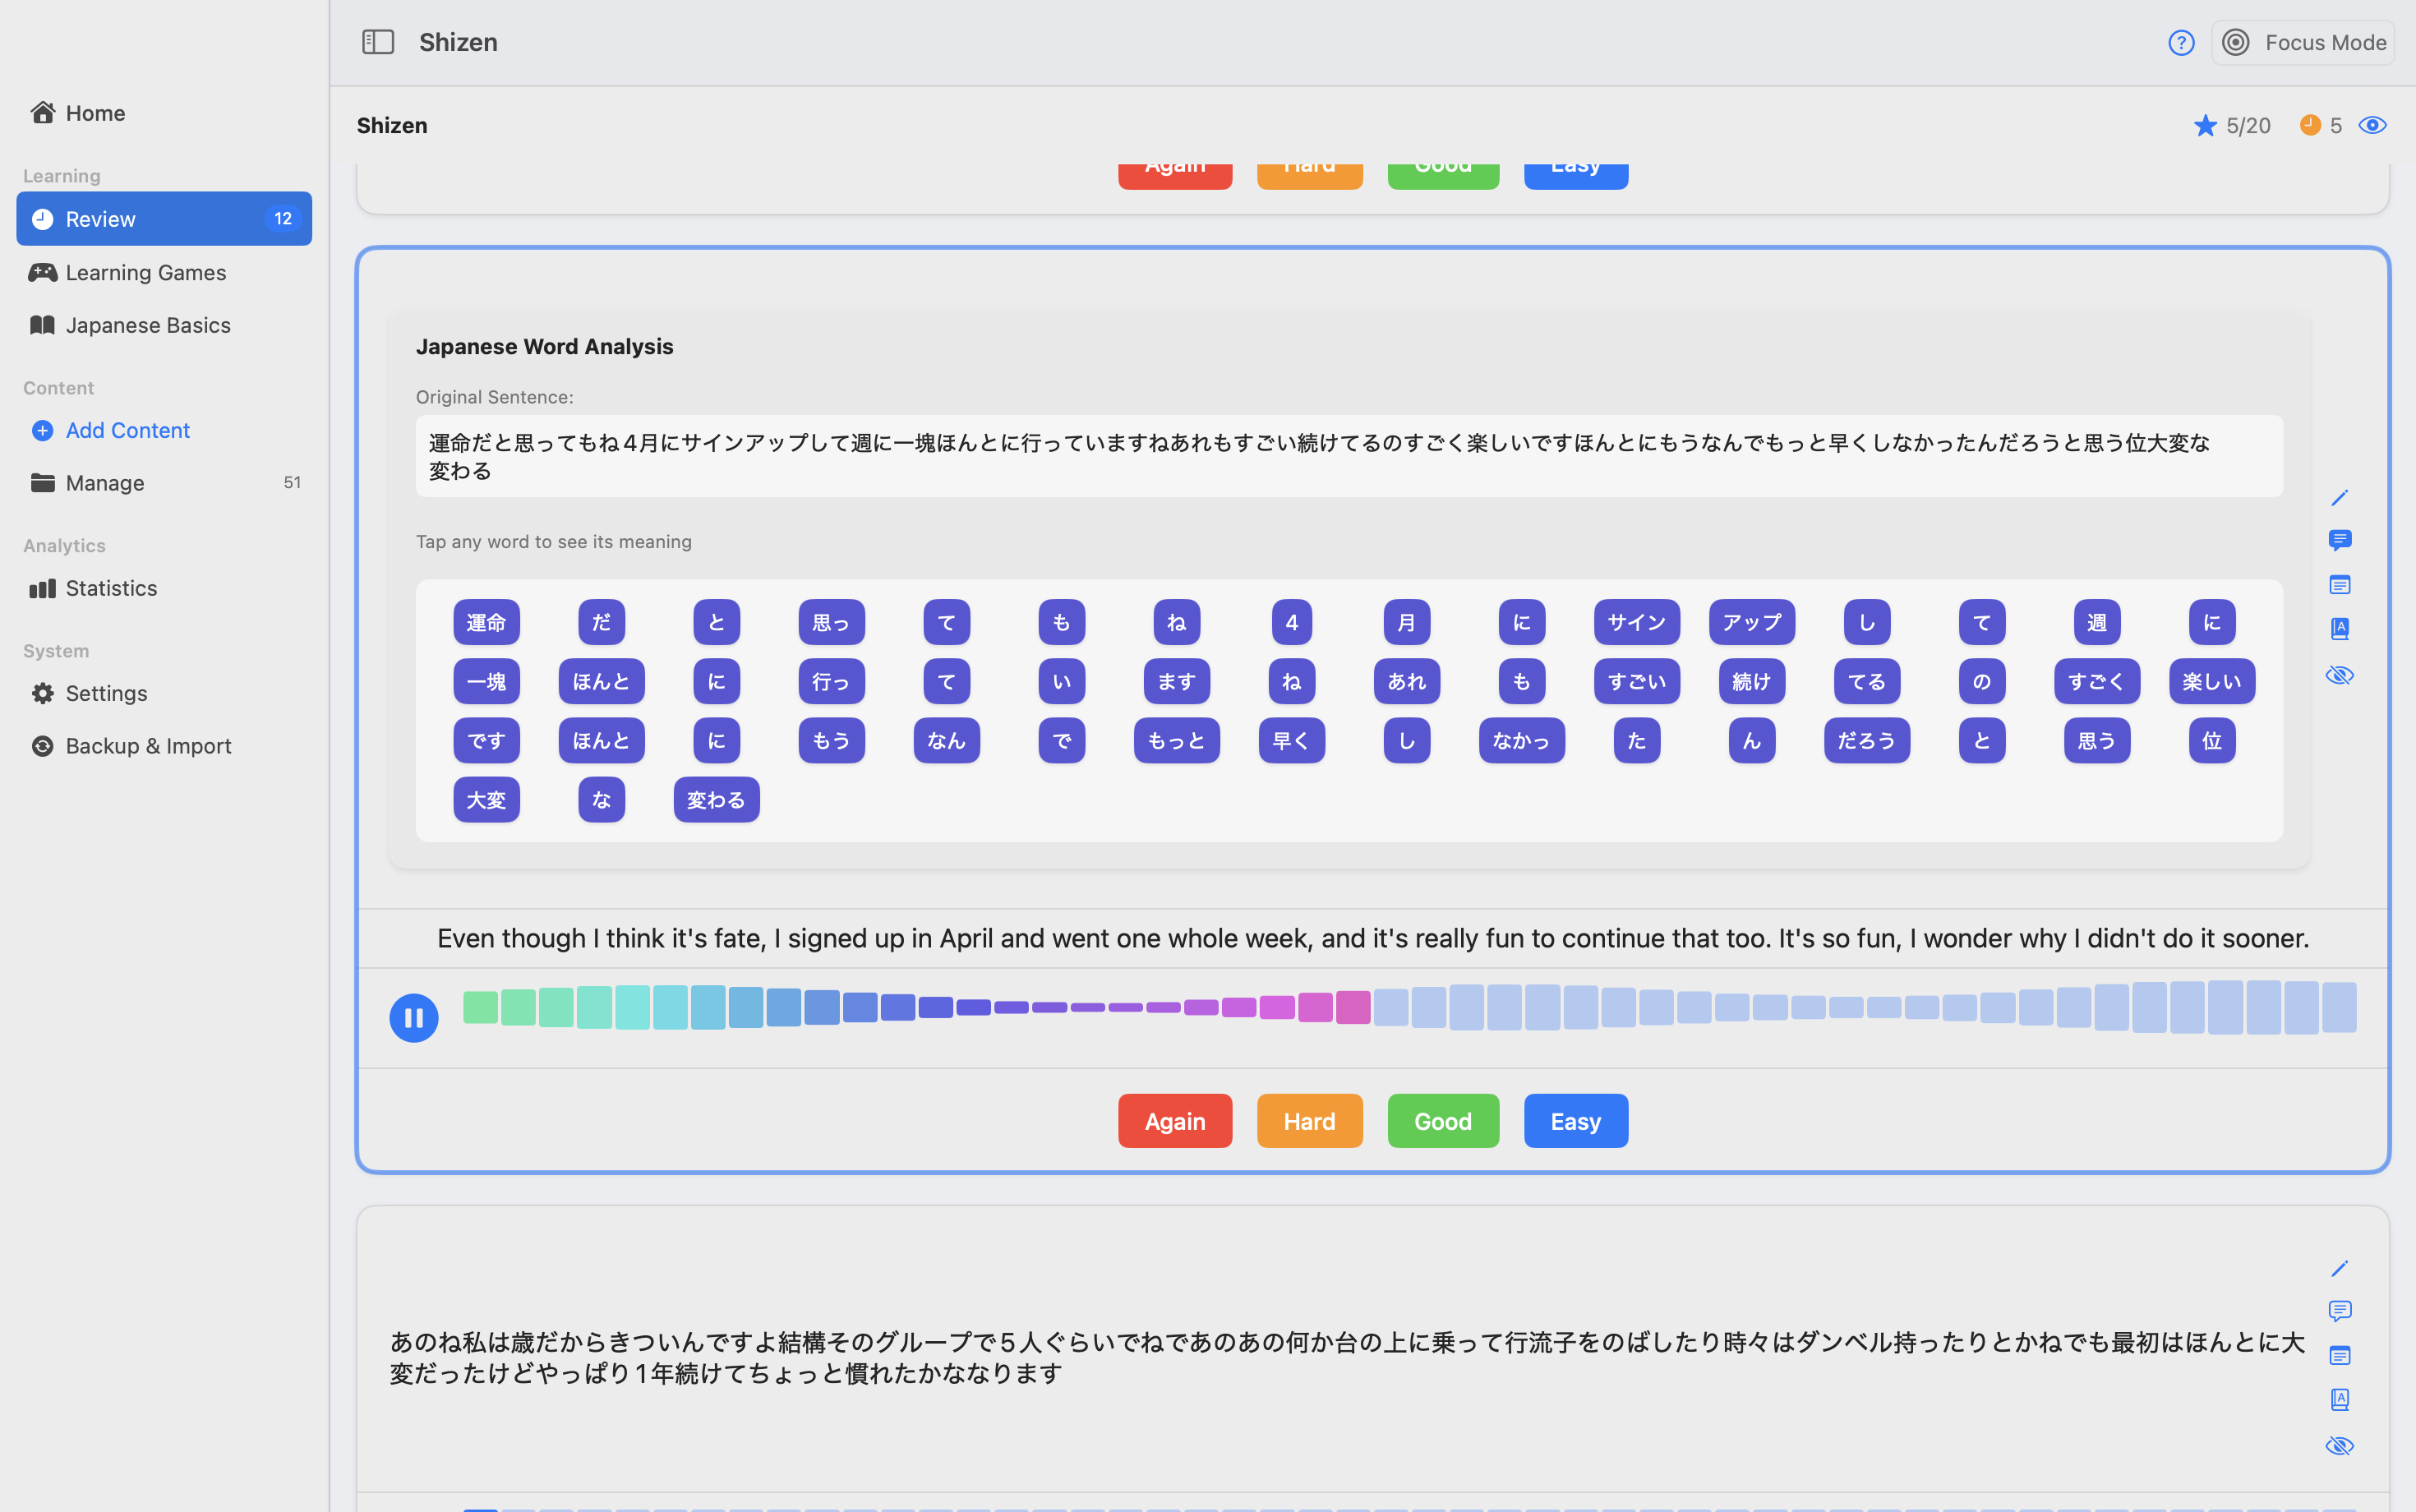Click the filled comment bubble icon on analysis card
This screenshot has width=2416, height=1512.
pyautogui.click(x=2339, y=541)
